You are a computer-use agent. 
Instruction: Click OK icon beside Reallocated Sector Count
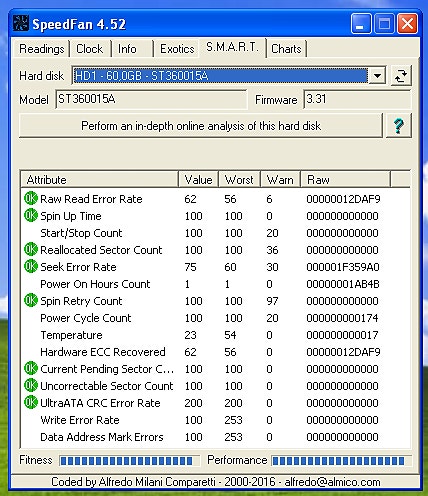tap(31, 250)
